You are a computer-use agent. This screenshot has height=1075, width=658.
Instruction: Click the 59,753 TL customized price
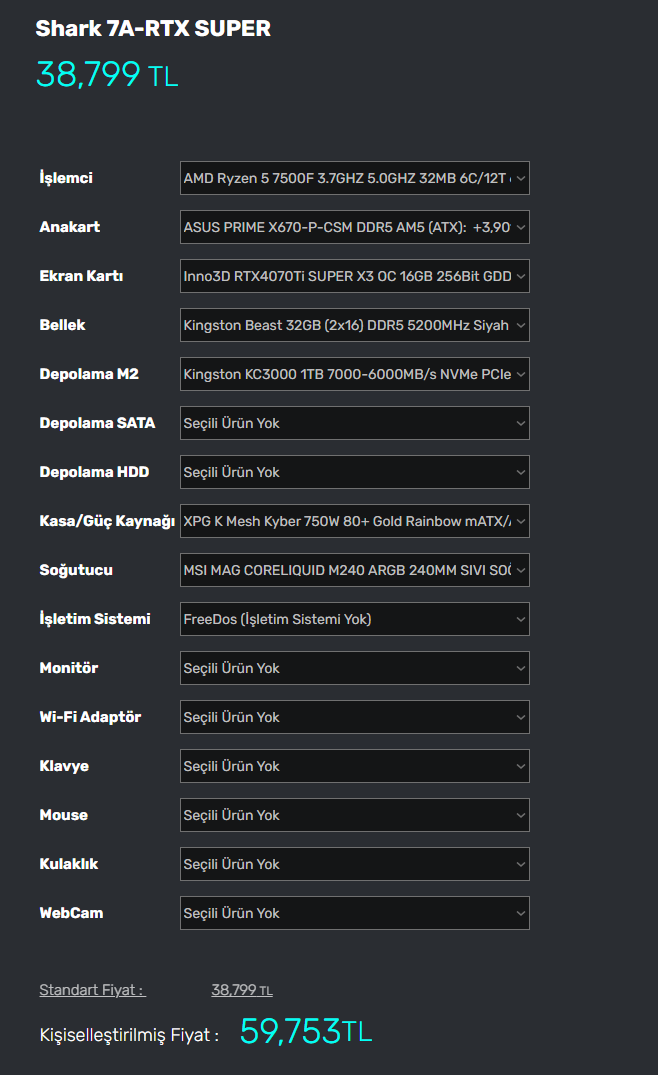coord(305,1032)
